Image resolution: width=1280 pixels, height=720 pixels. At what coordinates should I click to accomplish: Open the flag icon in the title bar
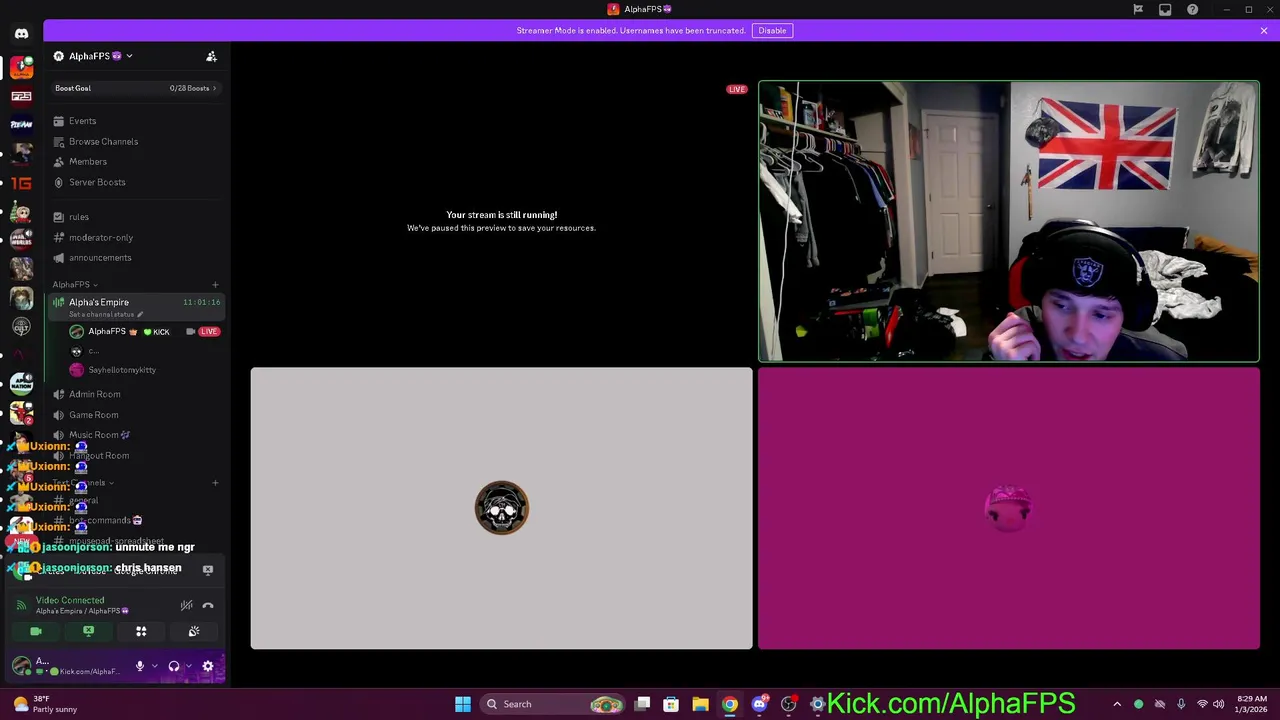(x=1138, y=9)
